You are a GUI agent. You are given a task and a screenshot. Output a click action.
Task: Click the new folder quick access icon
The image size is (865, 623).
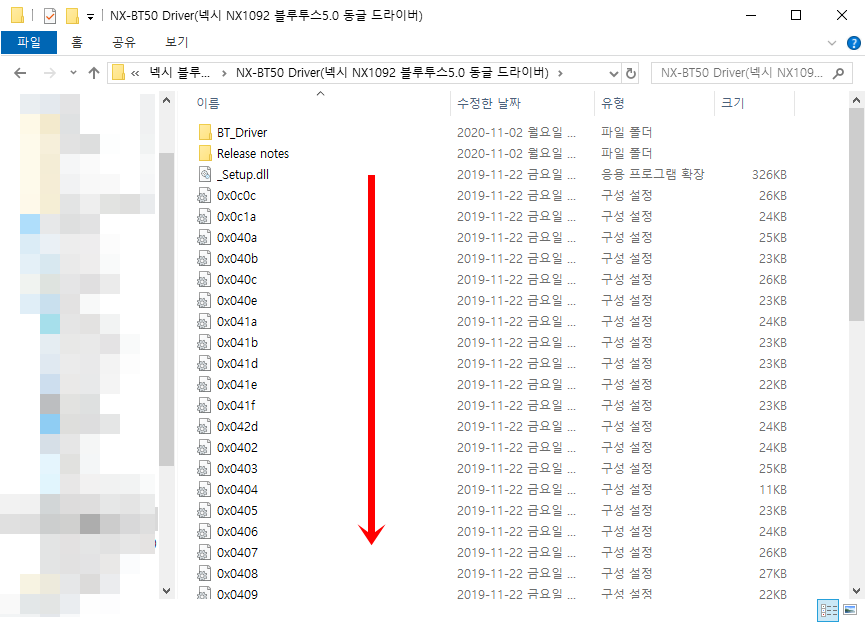(x=72, y=15)
